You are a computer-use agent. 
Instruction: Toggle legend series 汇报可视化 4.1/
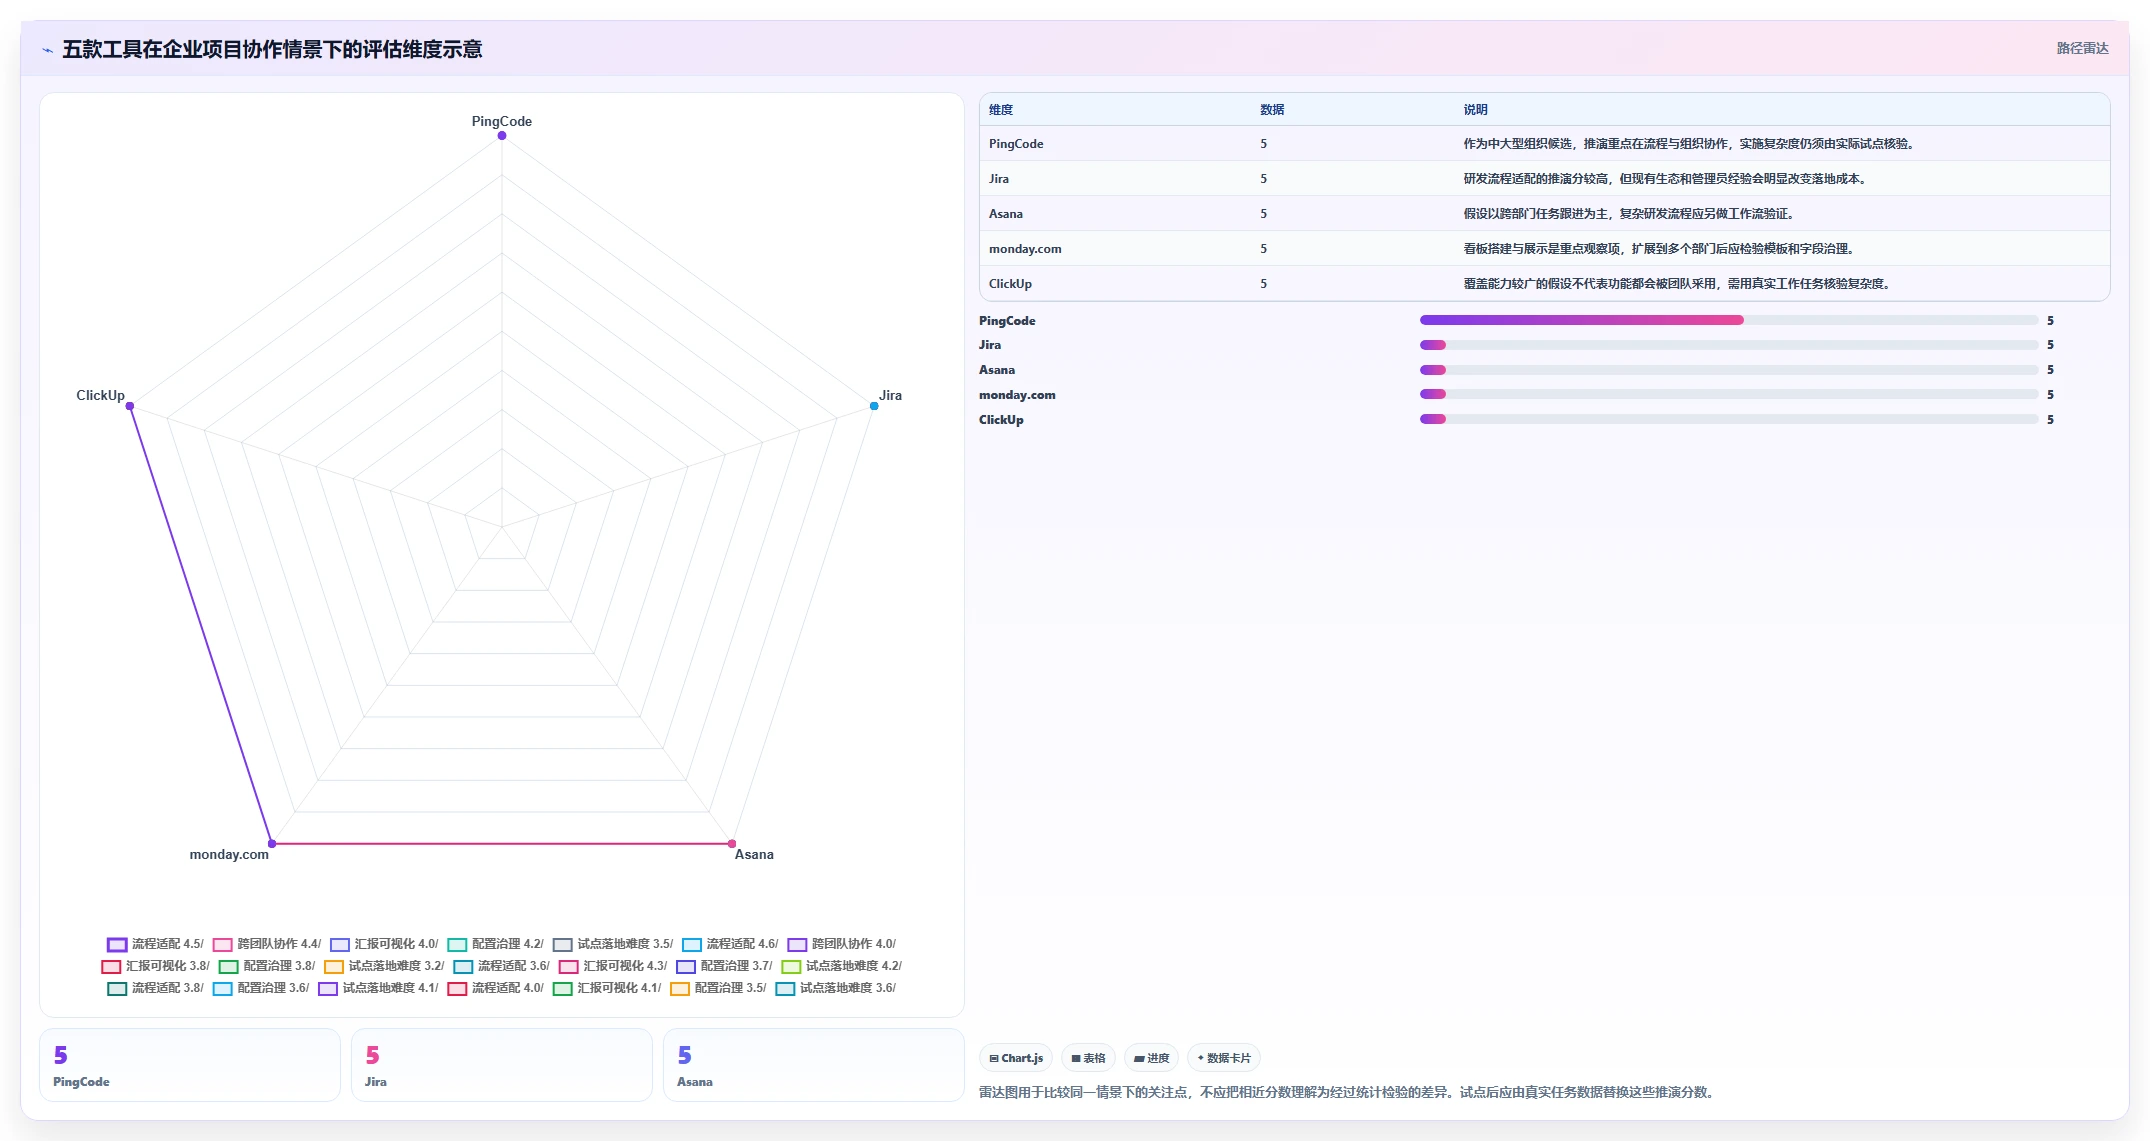click(607, 988)
